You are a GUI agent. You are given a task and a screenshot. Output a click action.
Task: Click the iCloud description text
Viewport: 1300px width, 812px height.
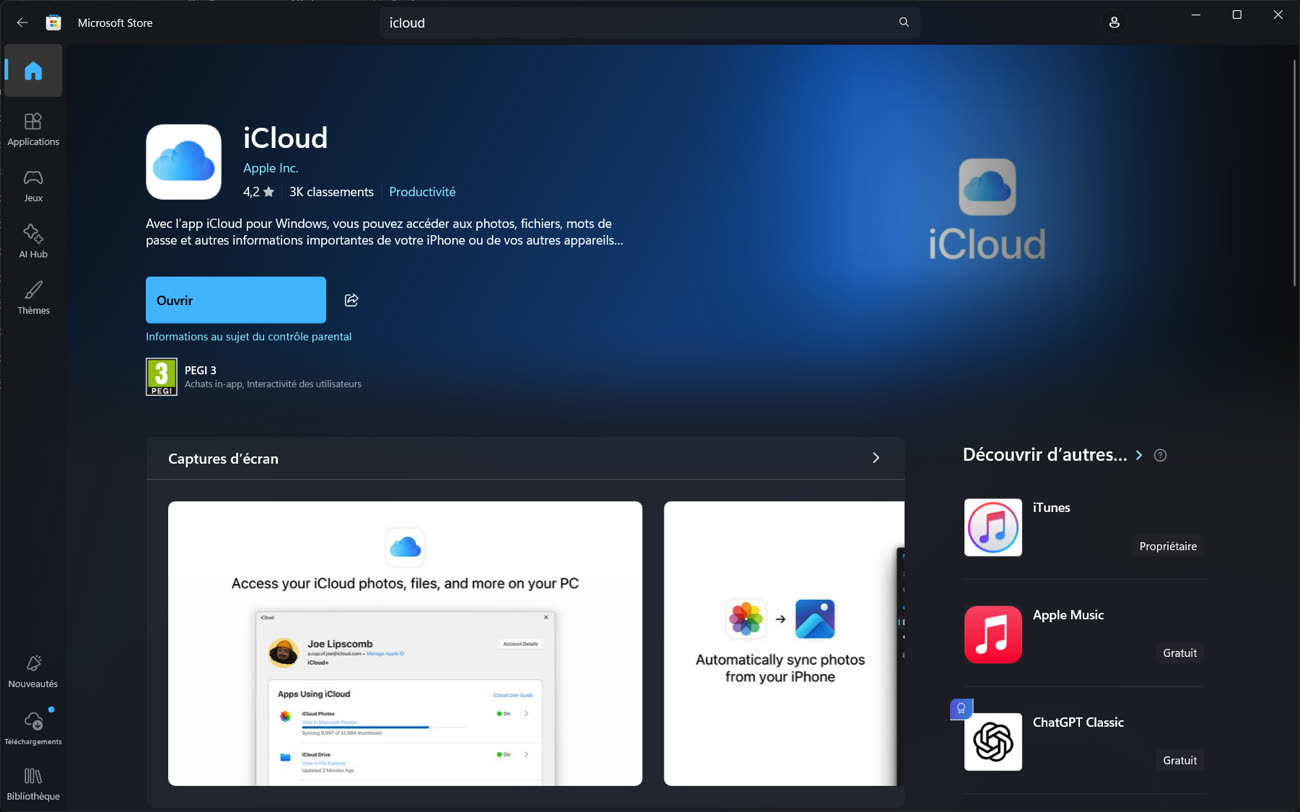385,232
